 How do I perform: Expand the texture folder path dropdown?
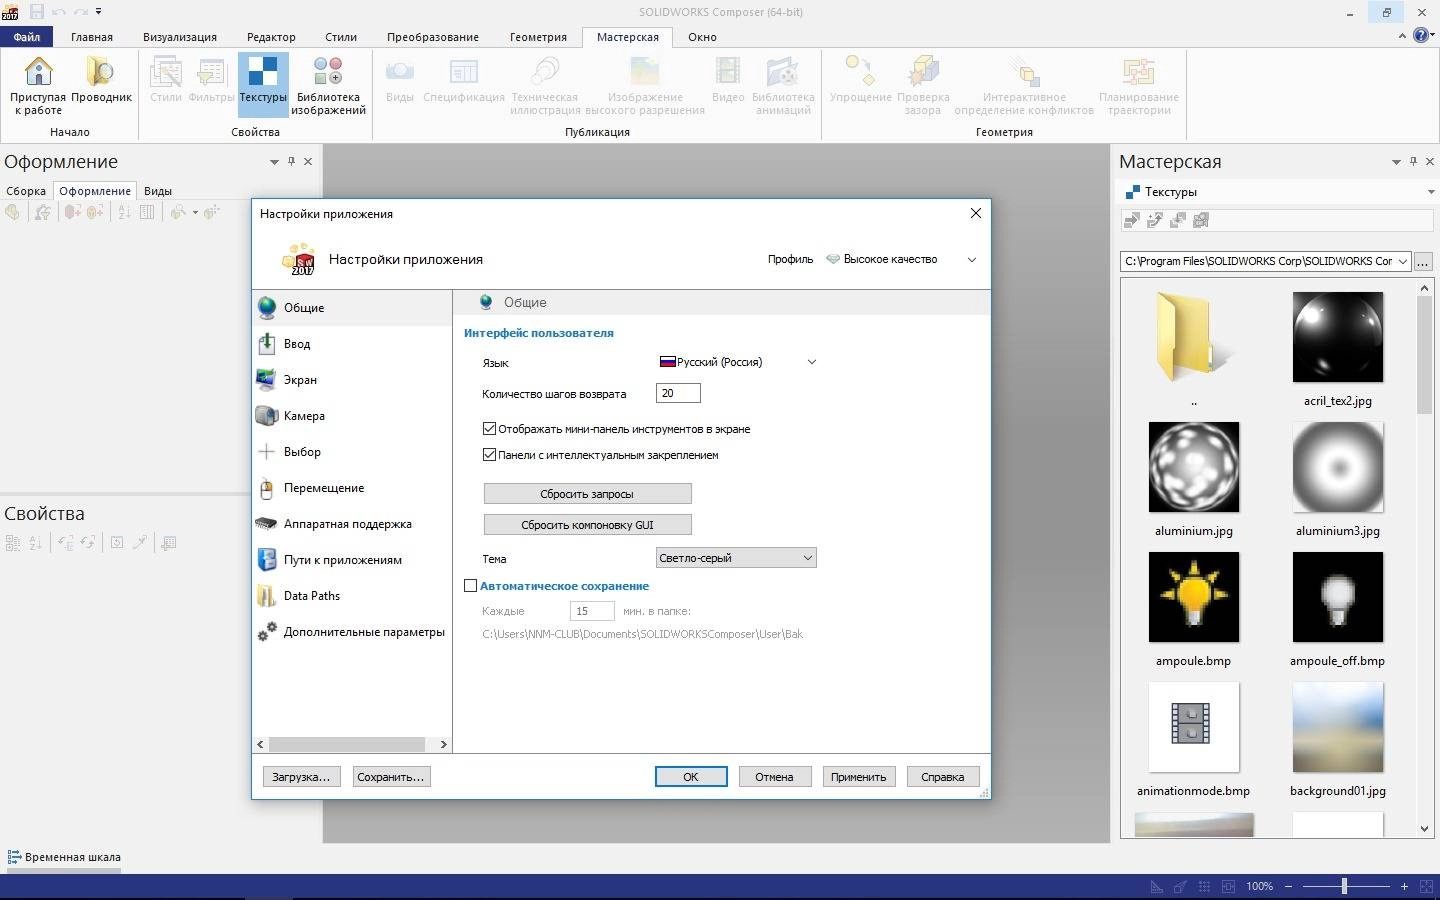click(x=1402, y=261)
